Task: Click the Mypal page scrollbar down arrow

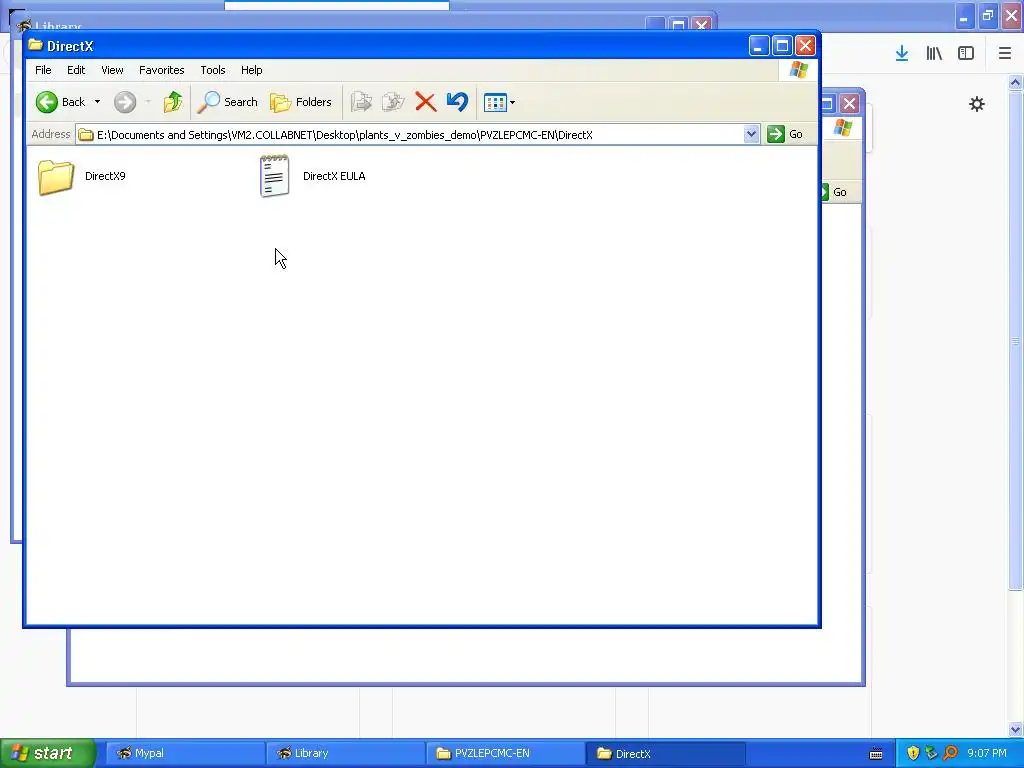Action: click(x=1016, y=729)
